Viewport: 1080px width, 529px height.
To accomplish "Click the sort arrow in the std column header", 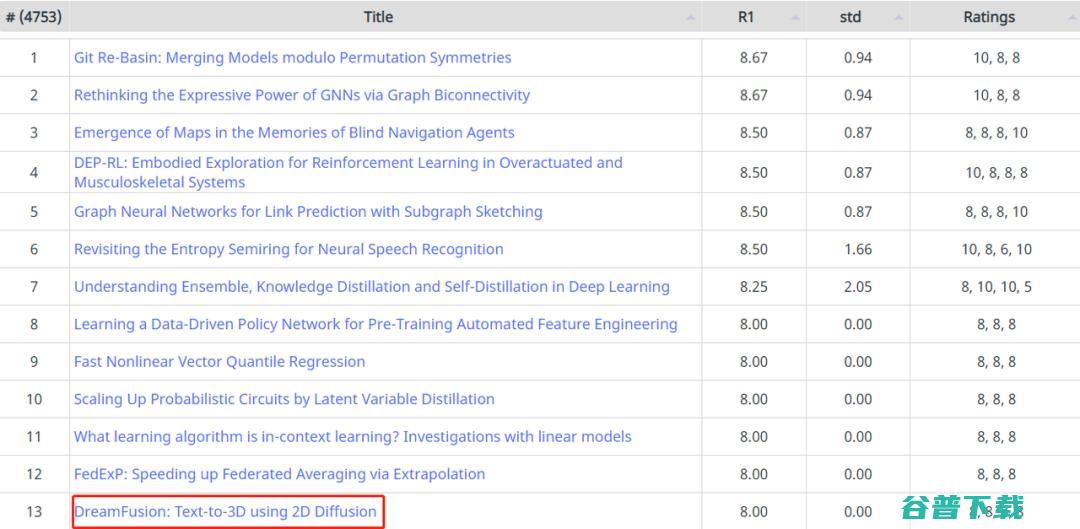I will tap(898, 18).
